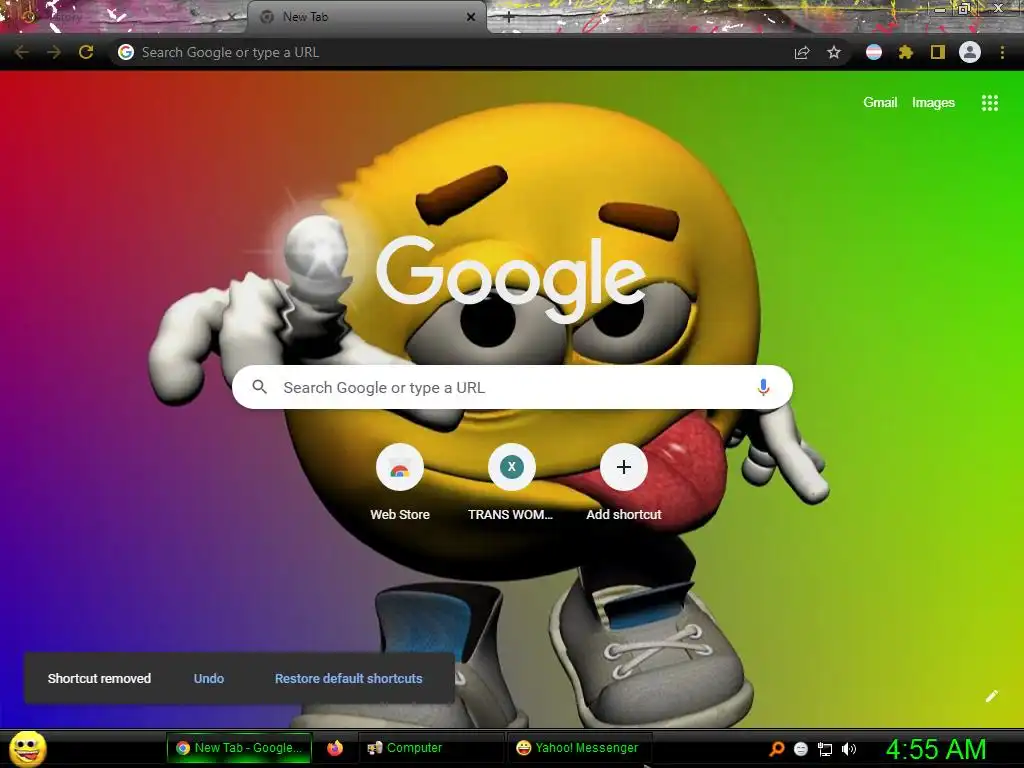This screenshot has width=1024, height=768.
Task: Bookmark this tab with the star icon
Action: click(834, 52)
